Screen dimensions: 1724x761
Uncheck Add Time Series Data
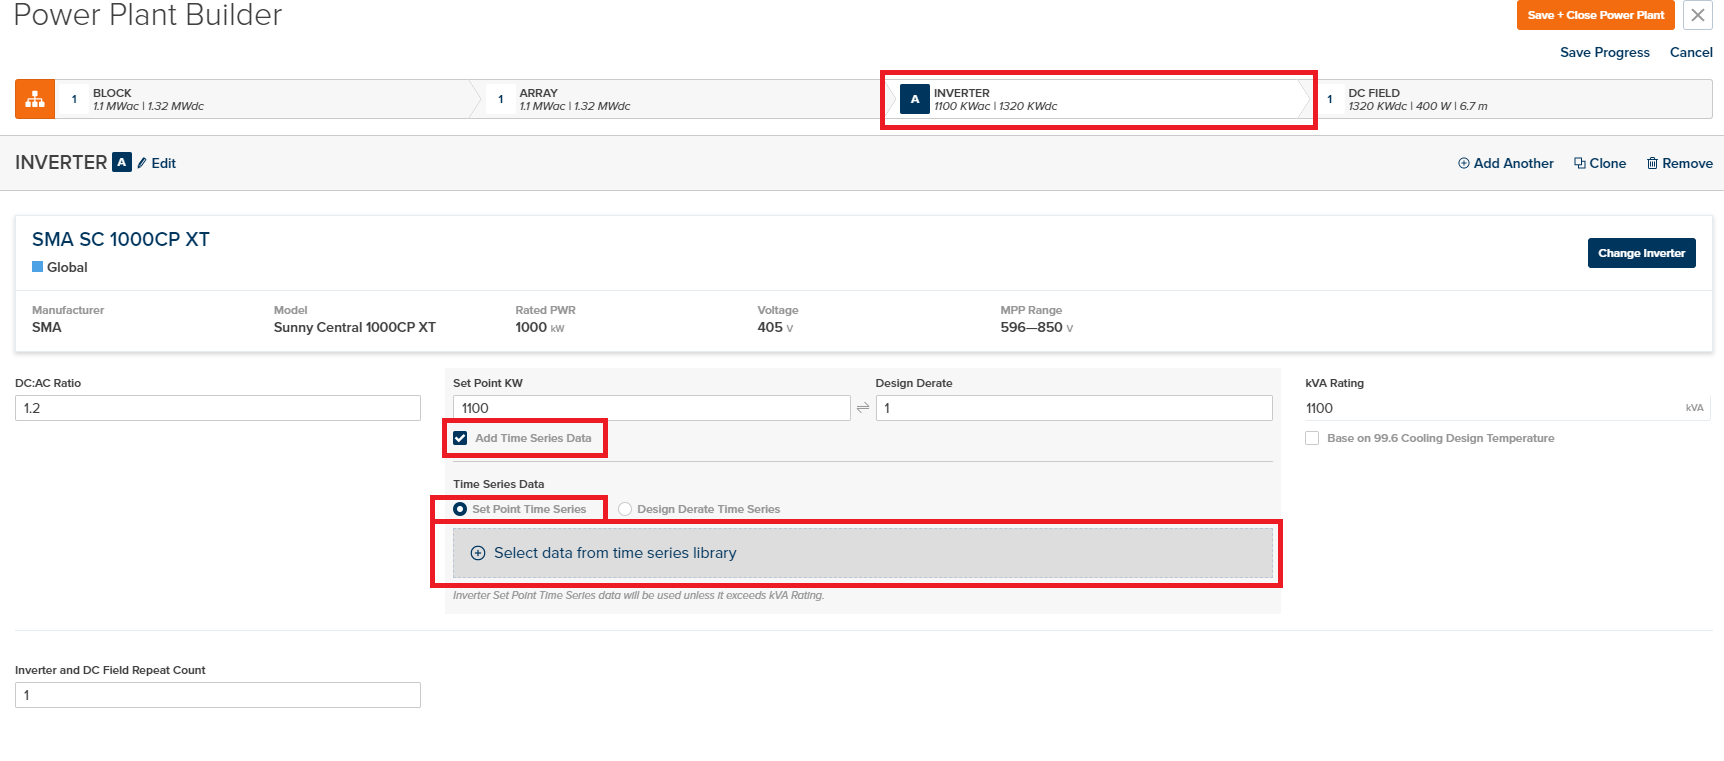(460, 438)
